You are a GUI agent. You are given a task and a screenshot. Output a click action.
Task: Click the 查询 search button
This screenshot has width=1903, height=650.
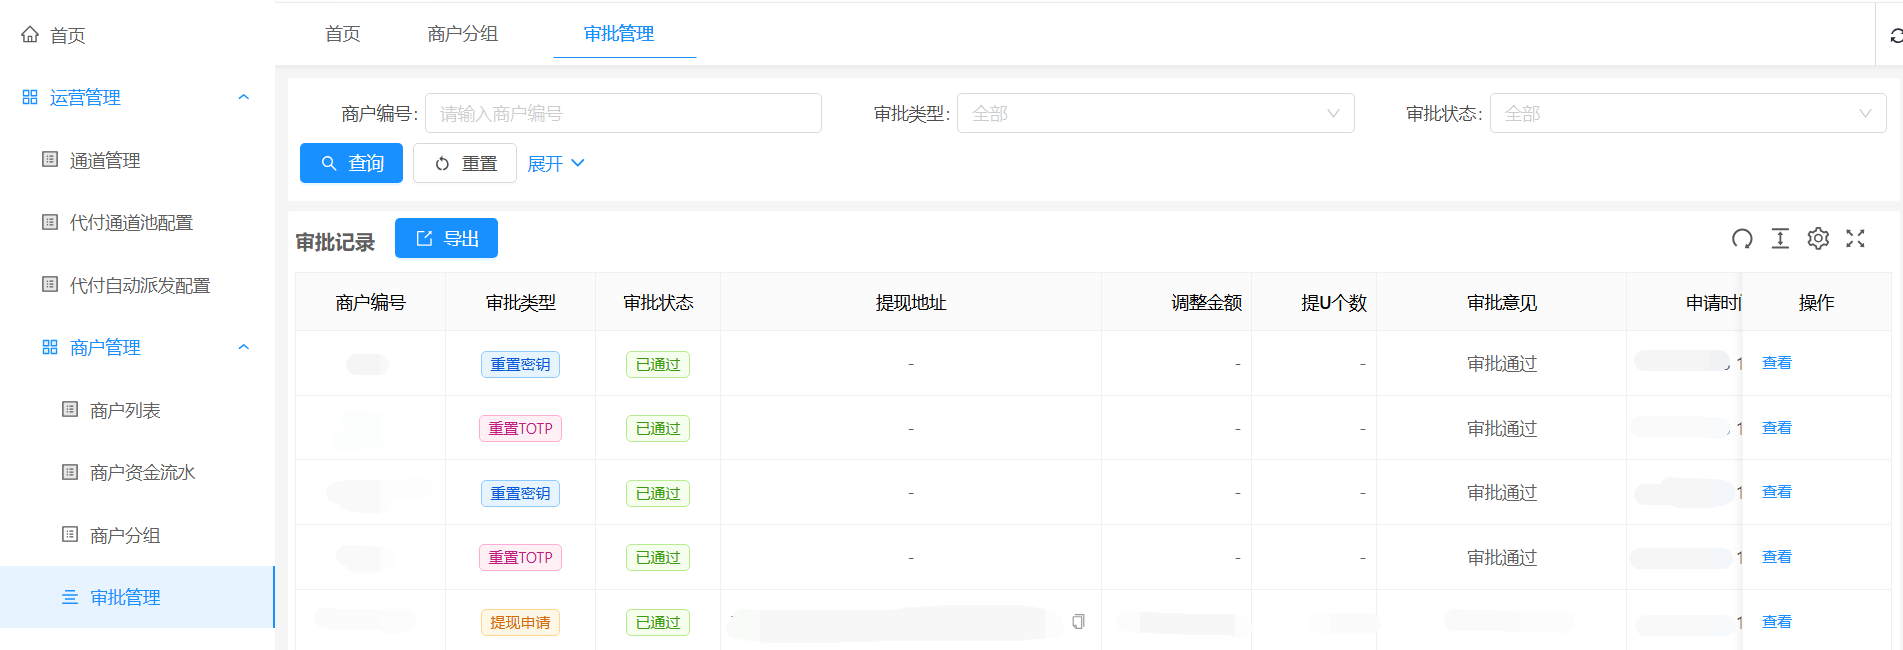click(351, 163)
